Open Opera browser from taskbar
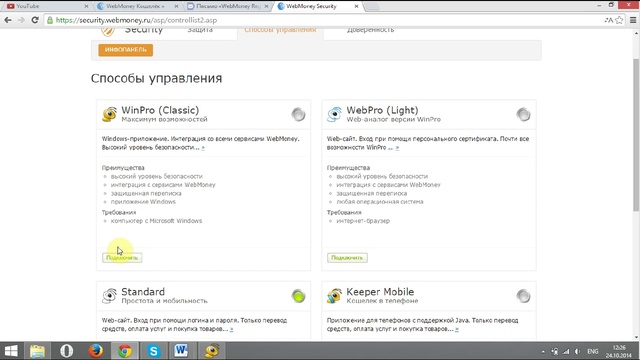 click(67, 351)
